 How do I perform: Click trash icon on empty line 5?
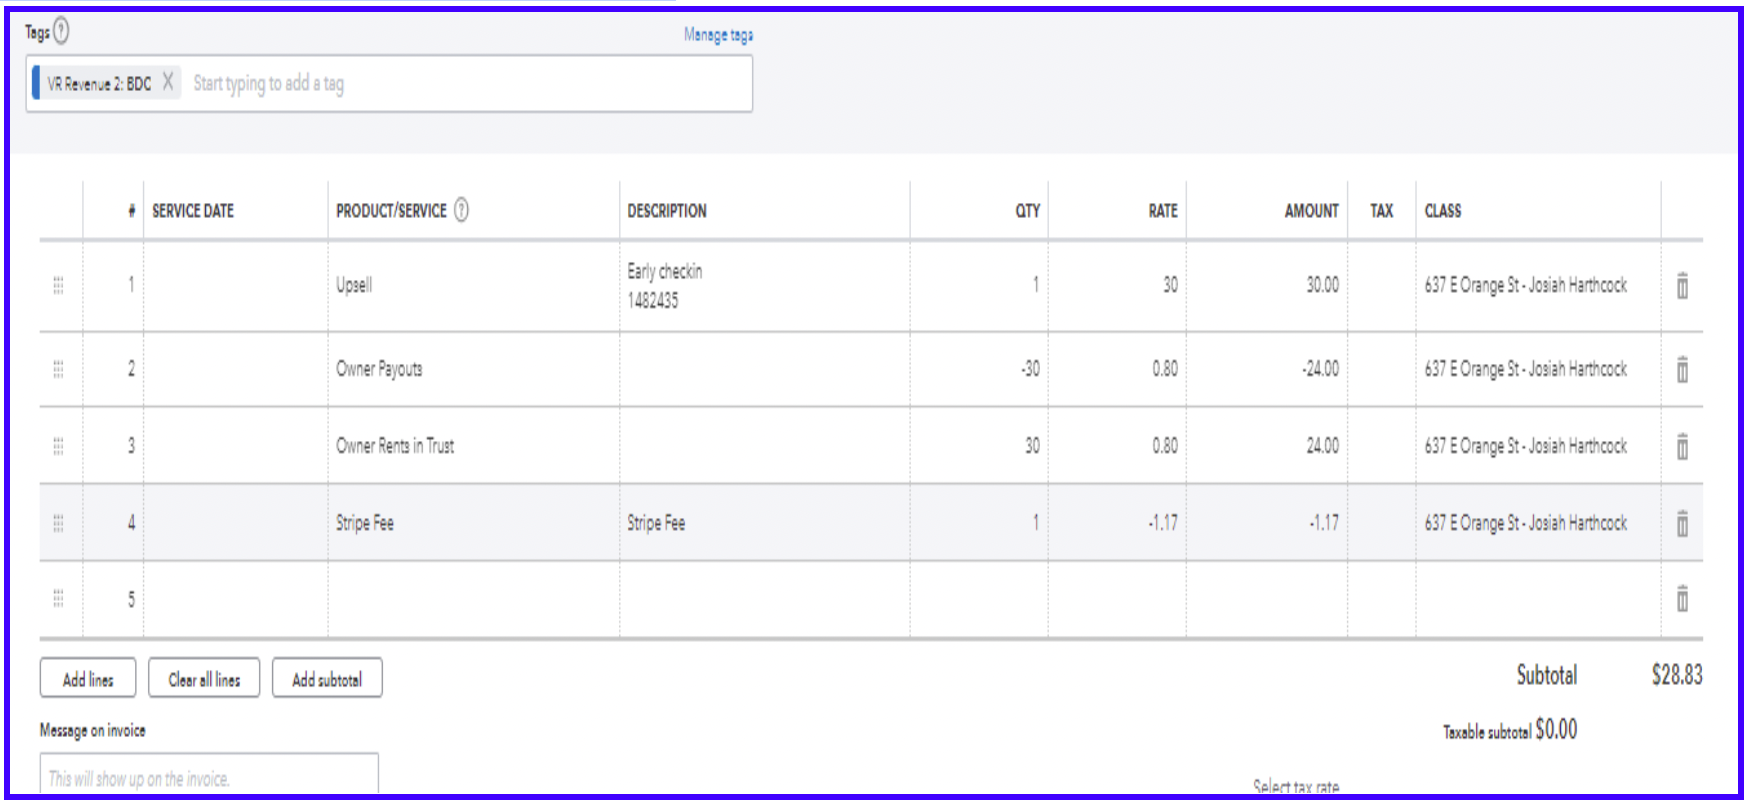1682,599
